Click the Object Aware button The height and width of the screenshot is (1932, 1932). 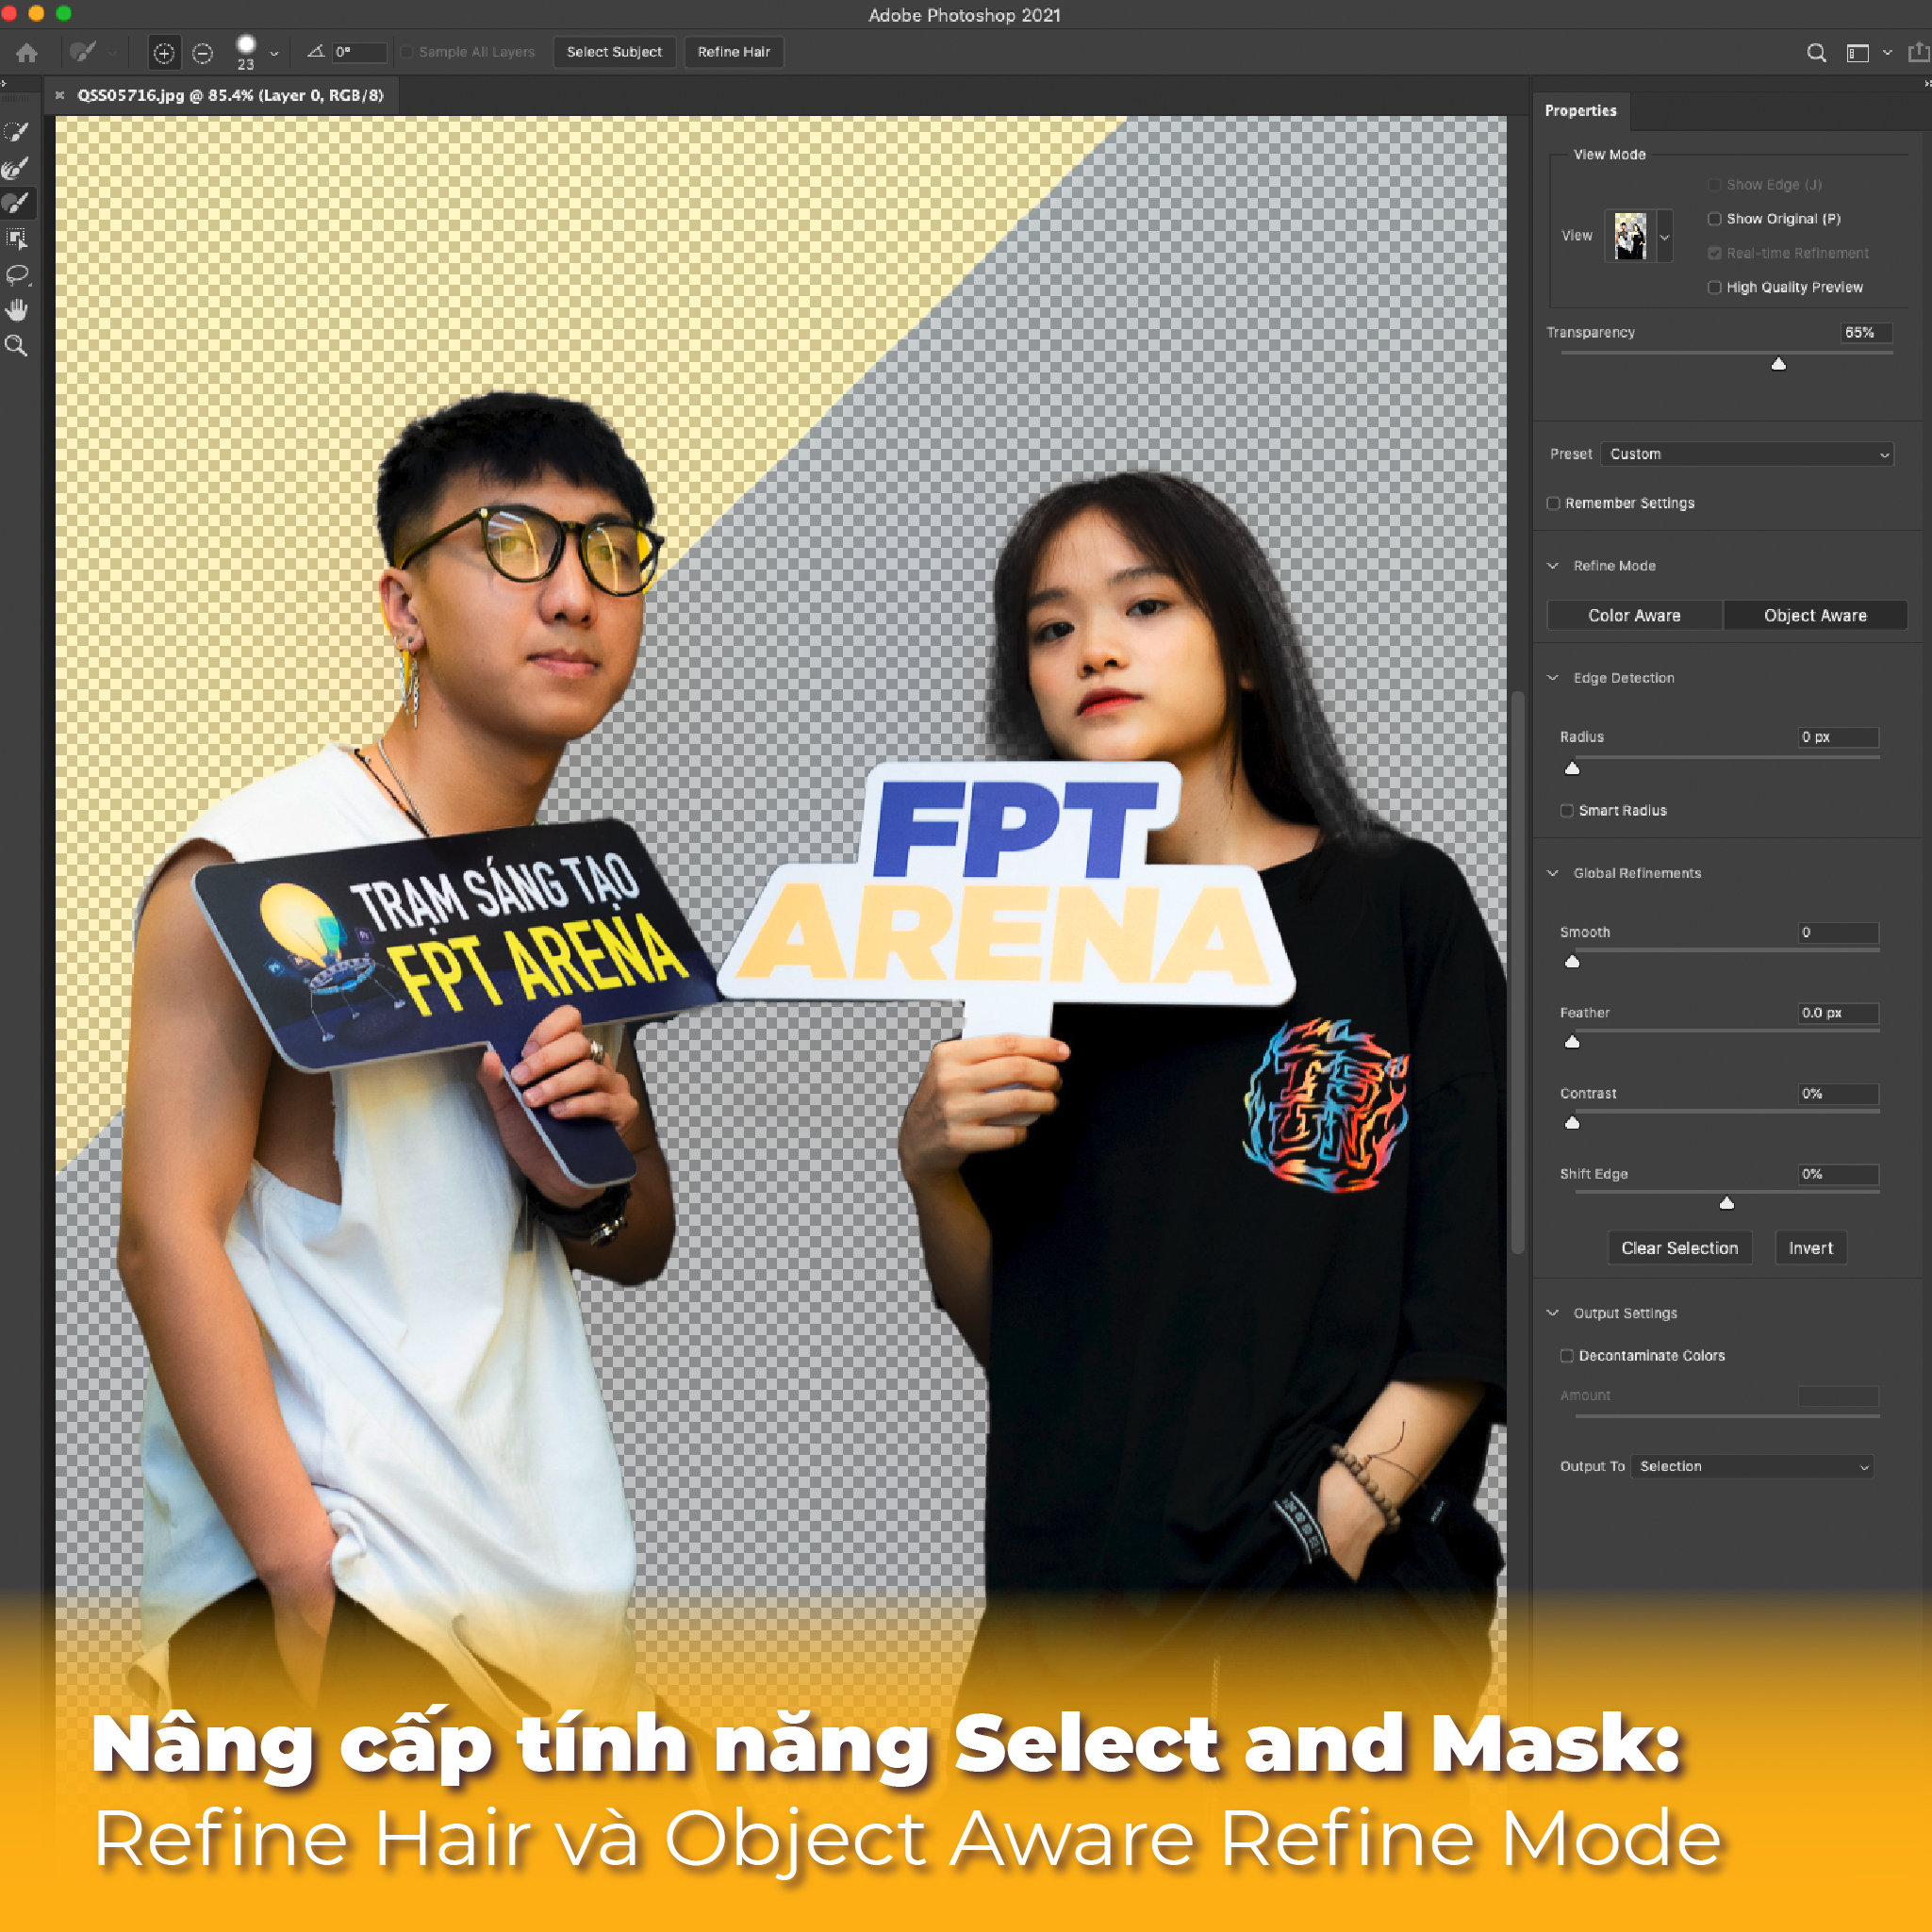point(1814,616)
